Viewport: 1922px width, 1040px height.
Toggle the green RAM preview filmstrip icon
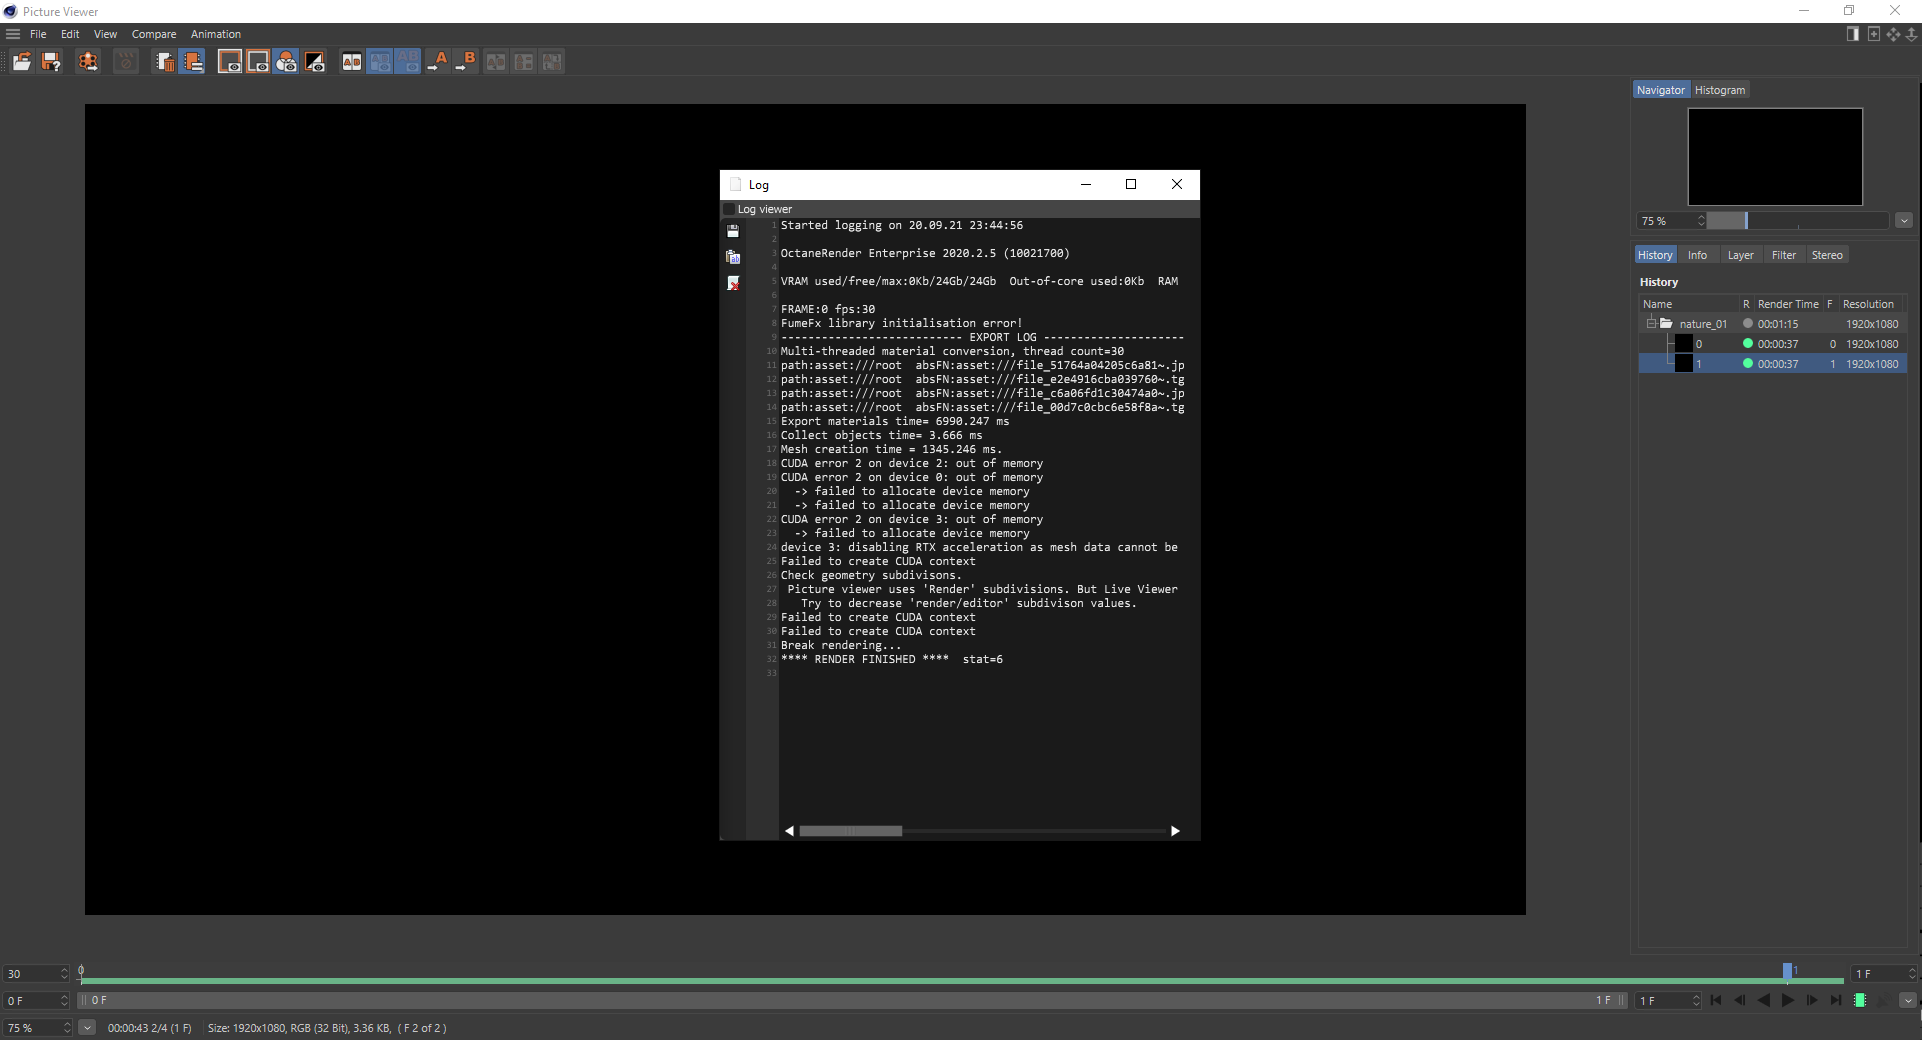click(1860, 1000)
